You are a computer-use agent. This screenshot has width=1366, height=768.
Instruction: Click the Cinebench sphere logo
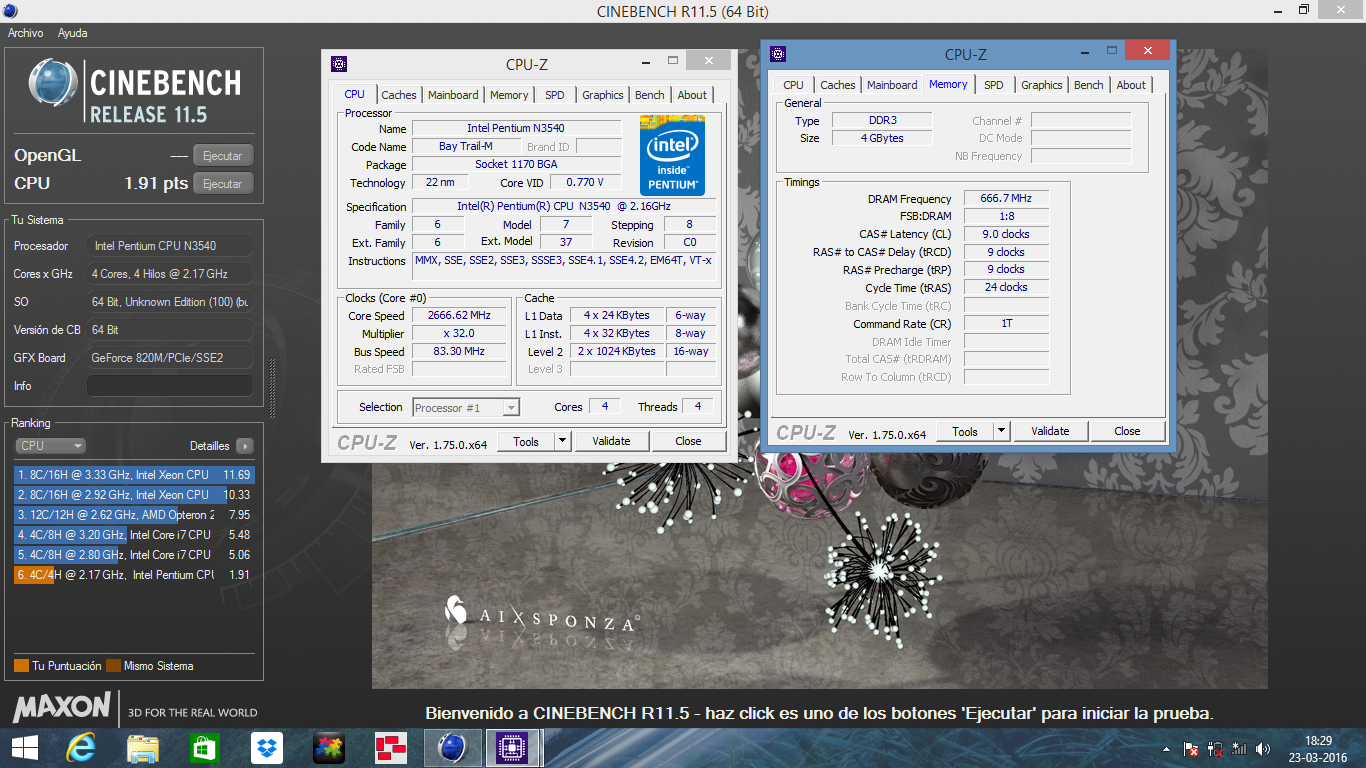53,84
